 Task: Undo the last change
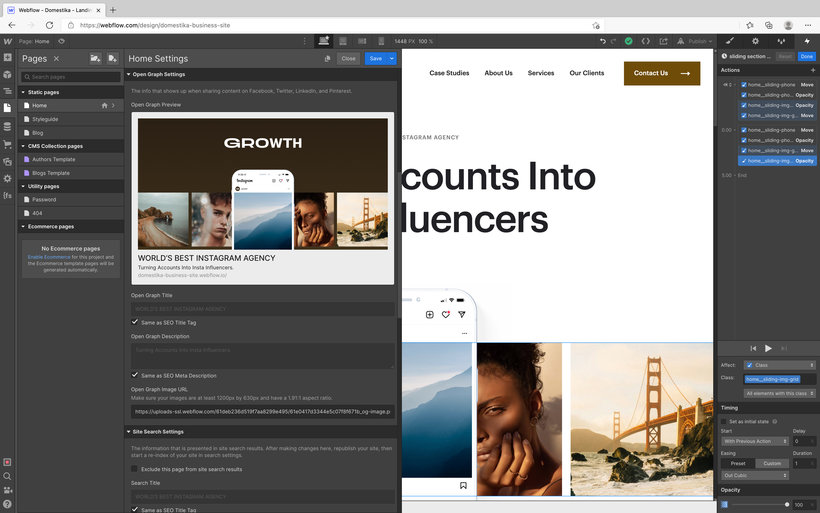[602, 41]
